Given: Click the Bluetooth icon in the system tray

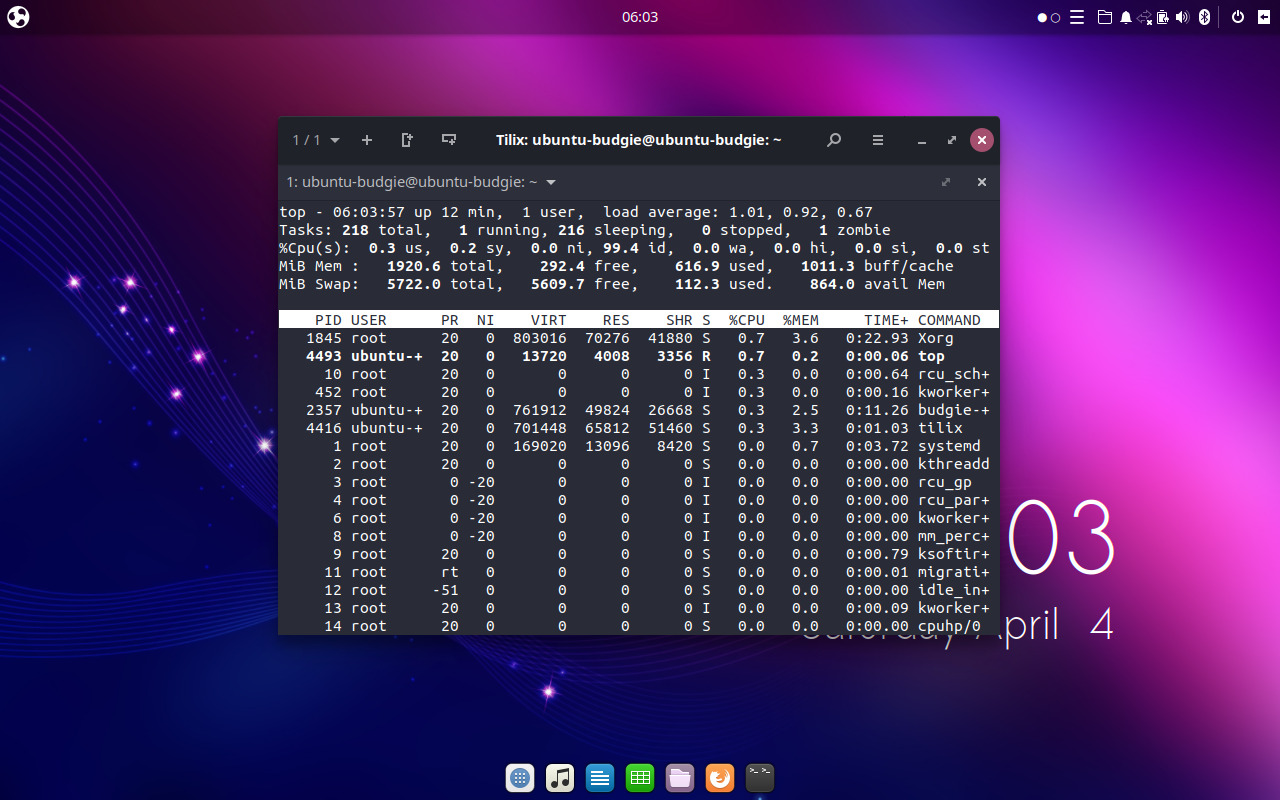Looking at the screenshot, I should pos(1203,17).
